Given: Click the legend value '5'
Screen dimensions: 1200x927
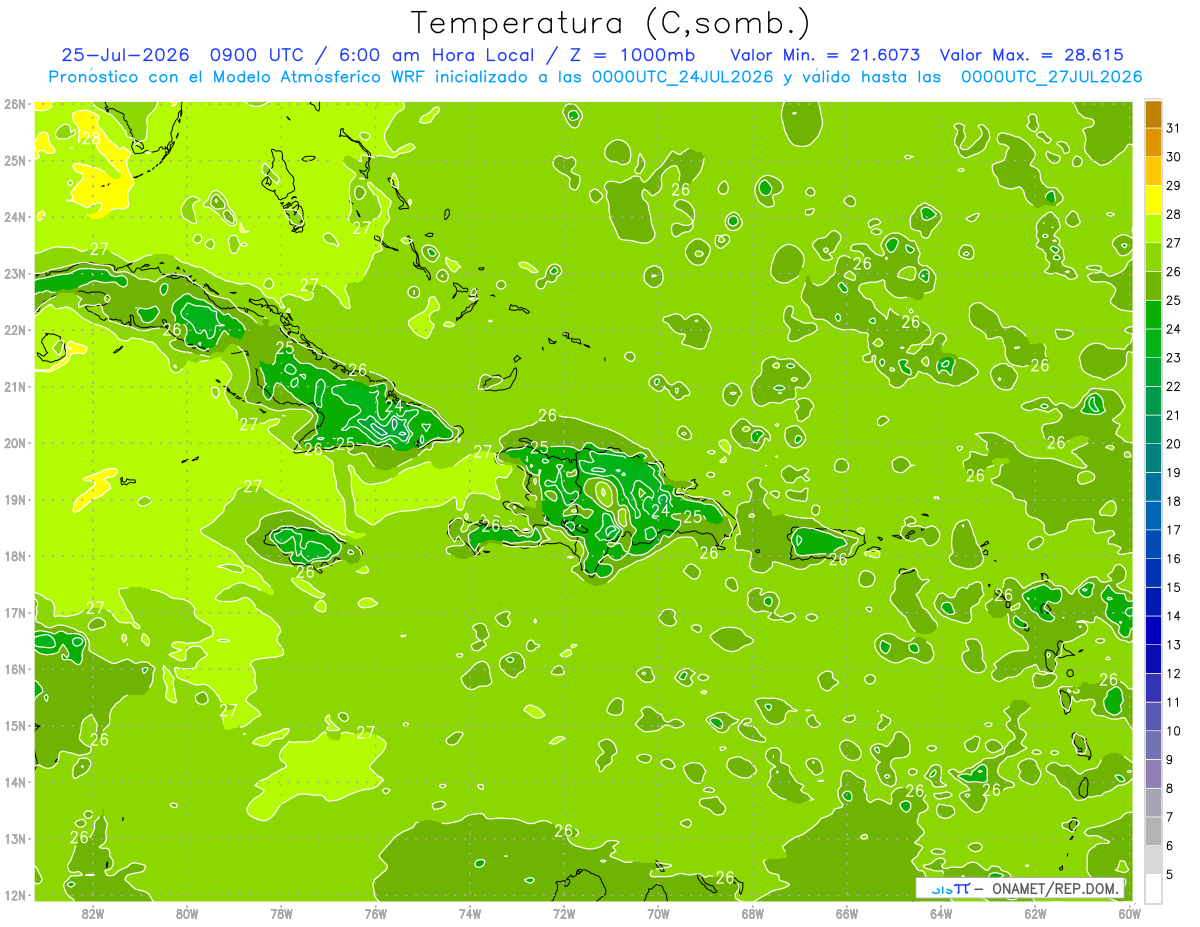Looking at the screenshot, I should coord(1171,874).
